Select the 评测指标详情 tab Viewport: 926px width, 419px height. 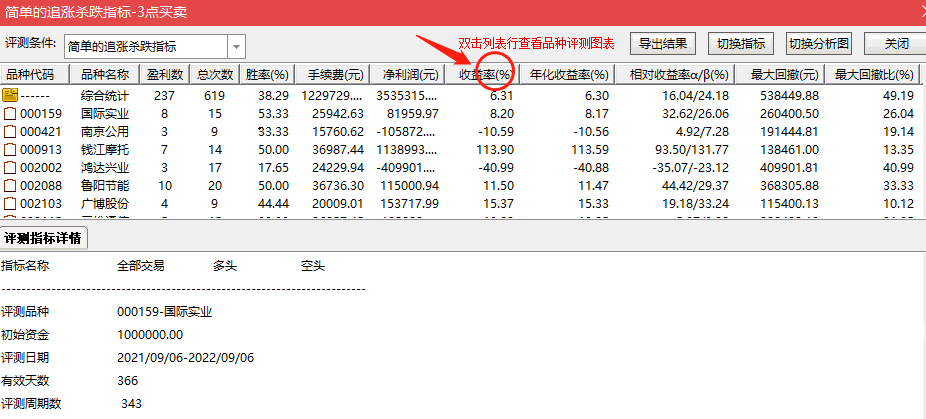44,238
